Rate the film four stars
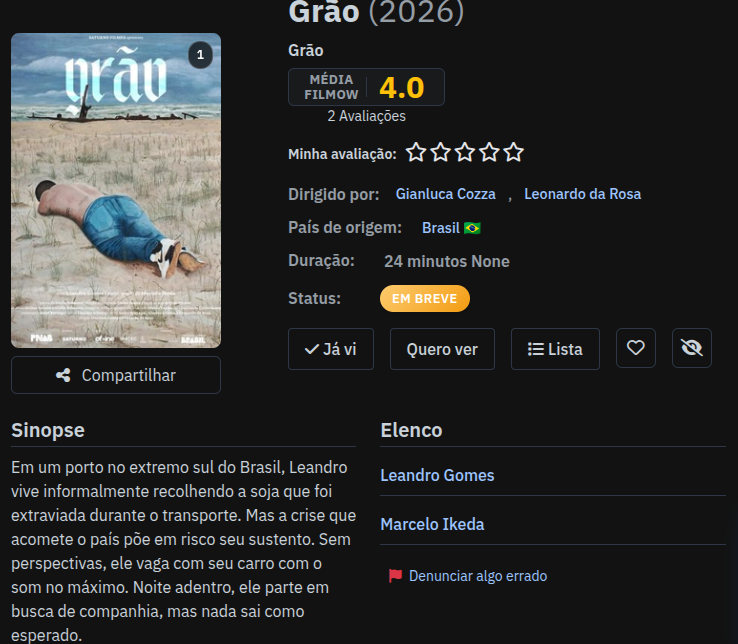The image size is (738, 644). tap(489, 153)
